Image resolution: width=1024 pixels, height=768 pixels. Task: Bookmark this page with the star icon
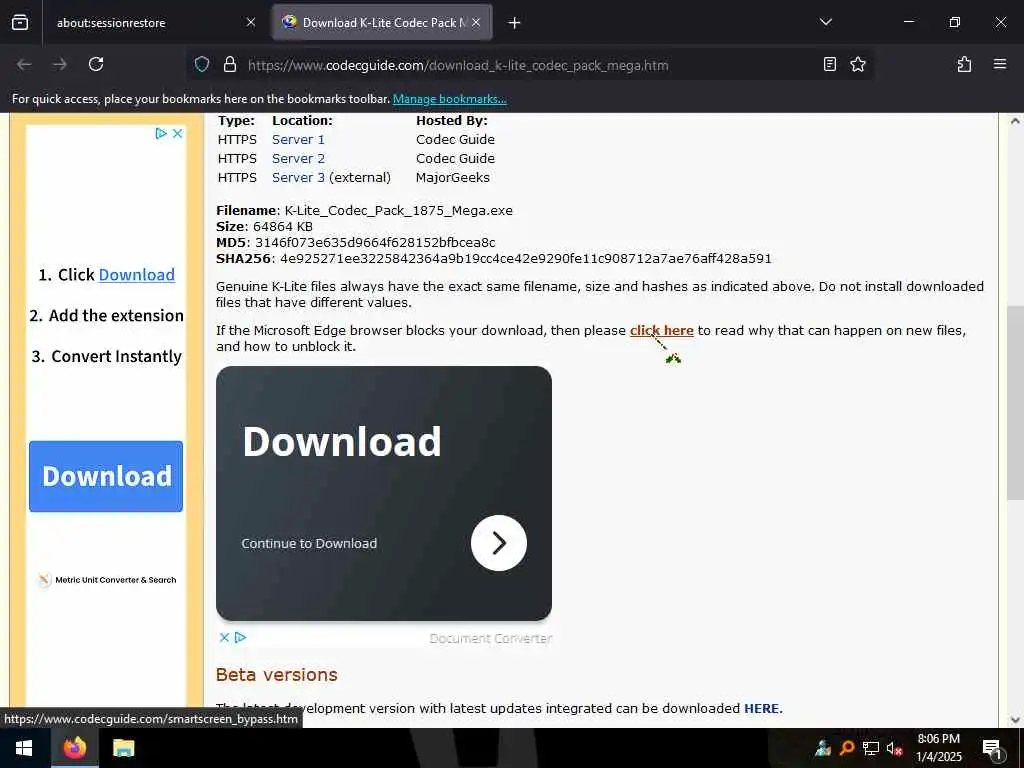pyautogui.click(x=857, y=64)
